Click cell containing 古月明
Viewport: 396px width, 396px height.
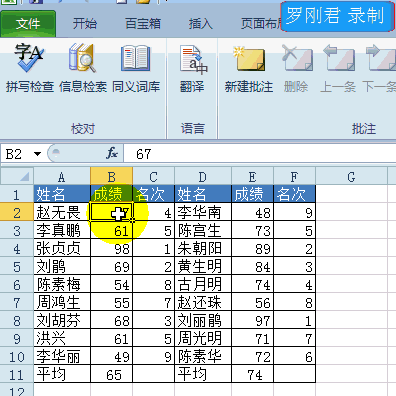[203, 284]
